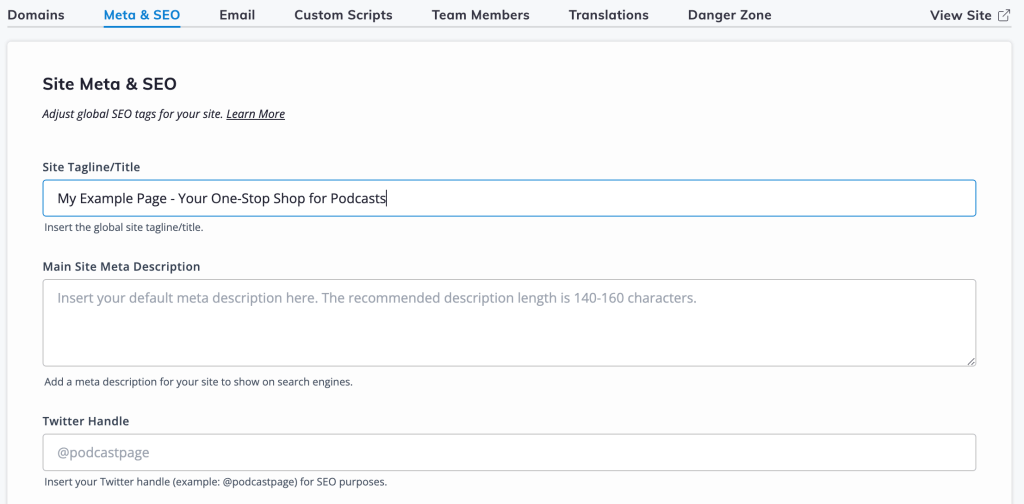Open the Team Members tab

(480, 15)
